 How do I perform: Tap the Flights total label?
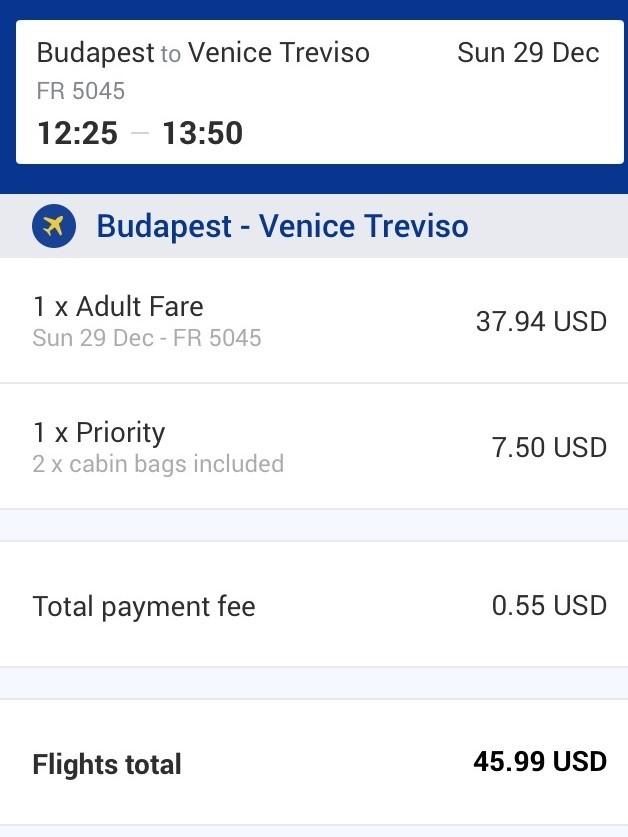tap(107, 765)
